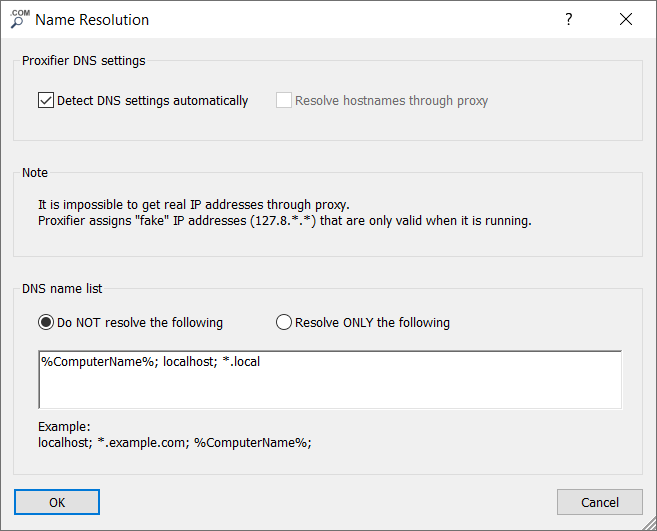This screenshot has height=531, width=657.
Task: Click the Name Resolution window icon
Action: click(x=19, y=19)
